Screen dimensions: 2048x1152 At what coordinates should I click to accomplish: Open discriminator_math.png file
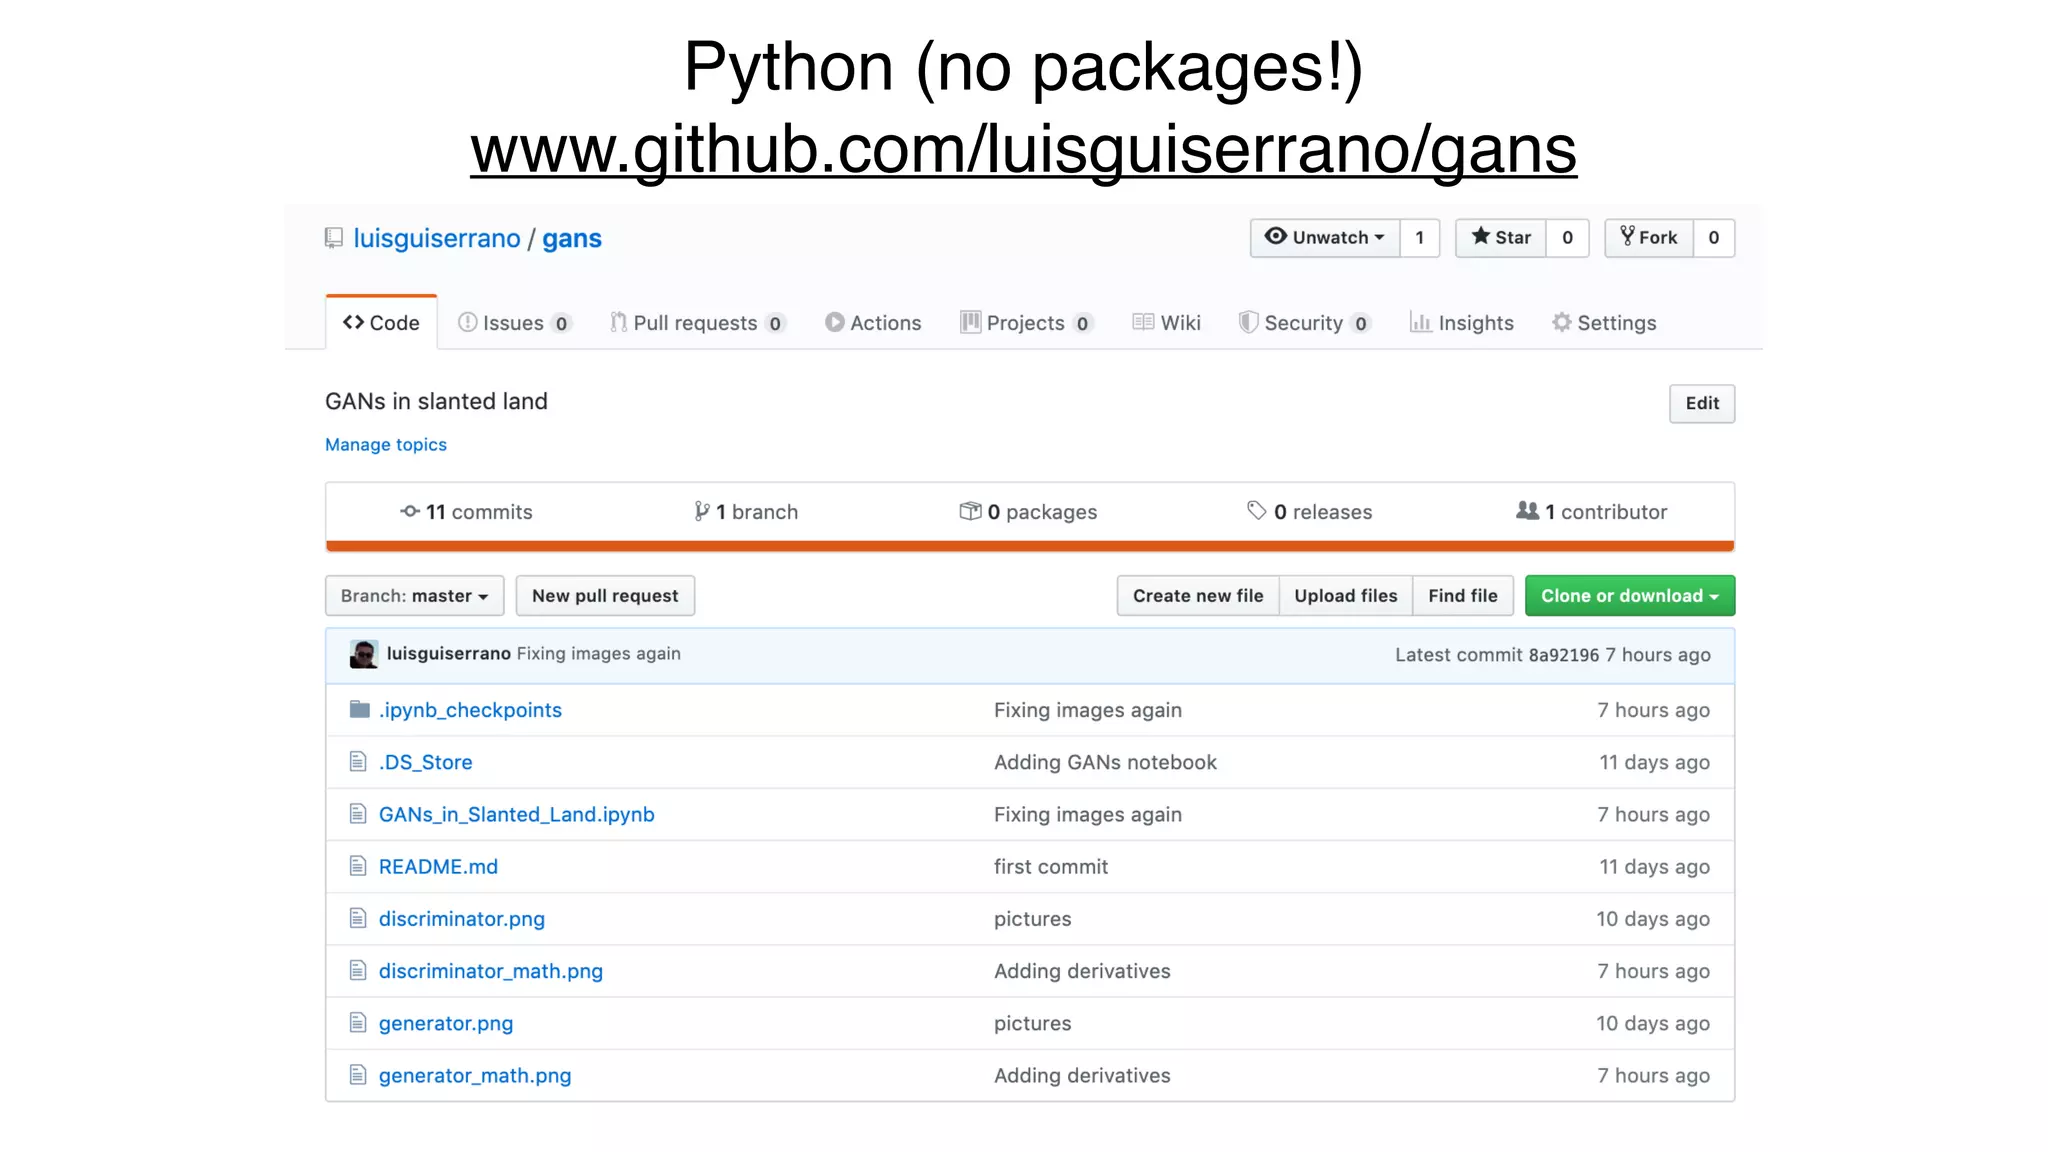click(x=490, y=971)
